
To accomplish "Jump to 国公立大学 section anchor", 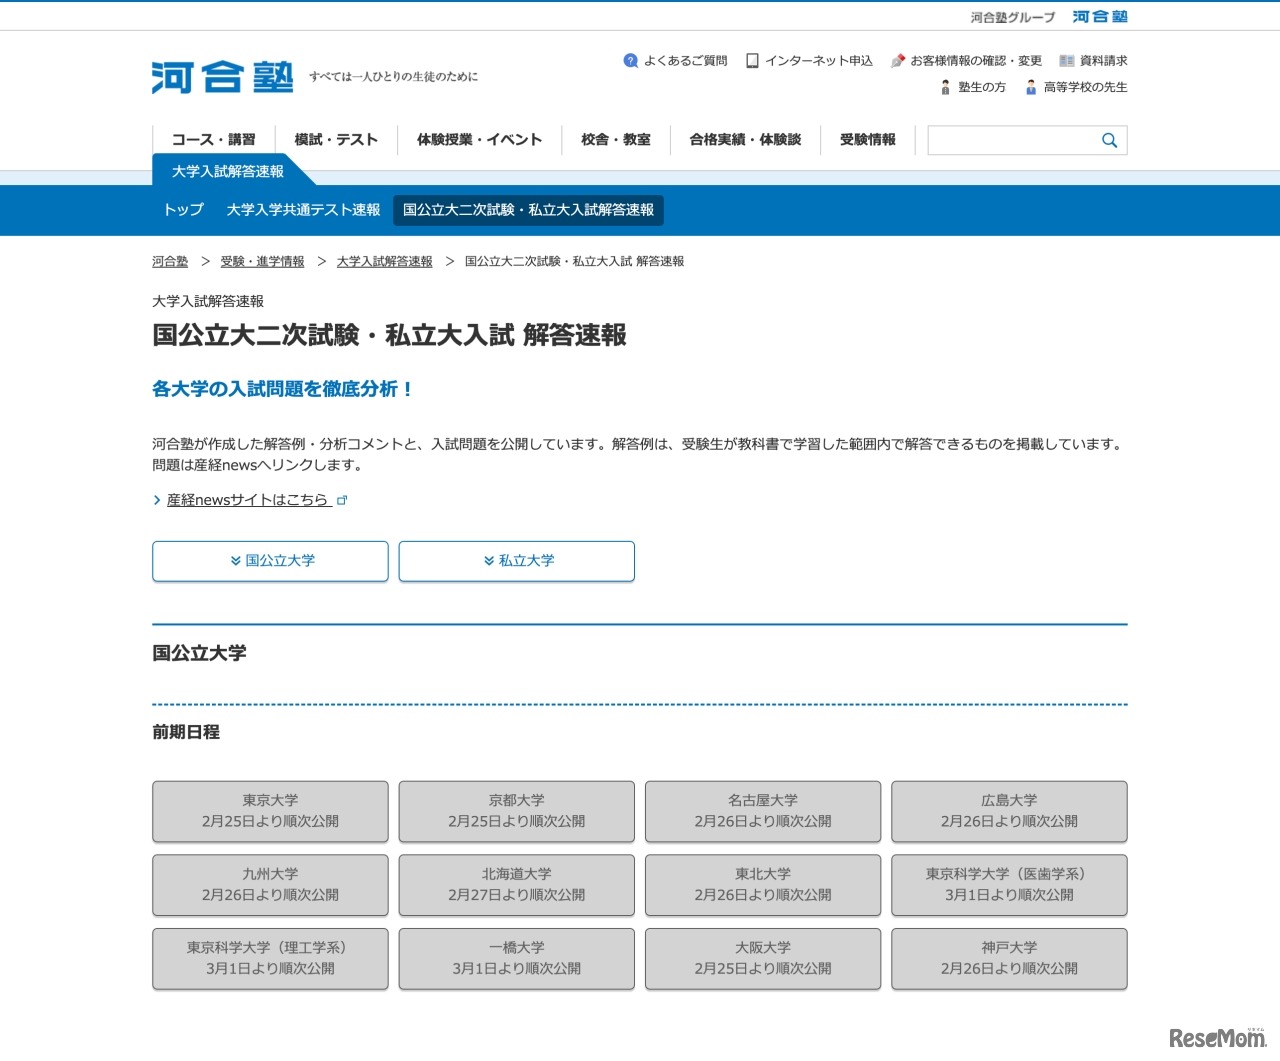I will pos(270,561).
